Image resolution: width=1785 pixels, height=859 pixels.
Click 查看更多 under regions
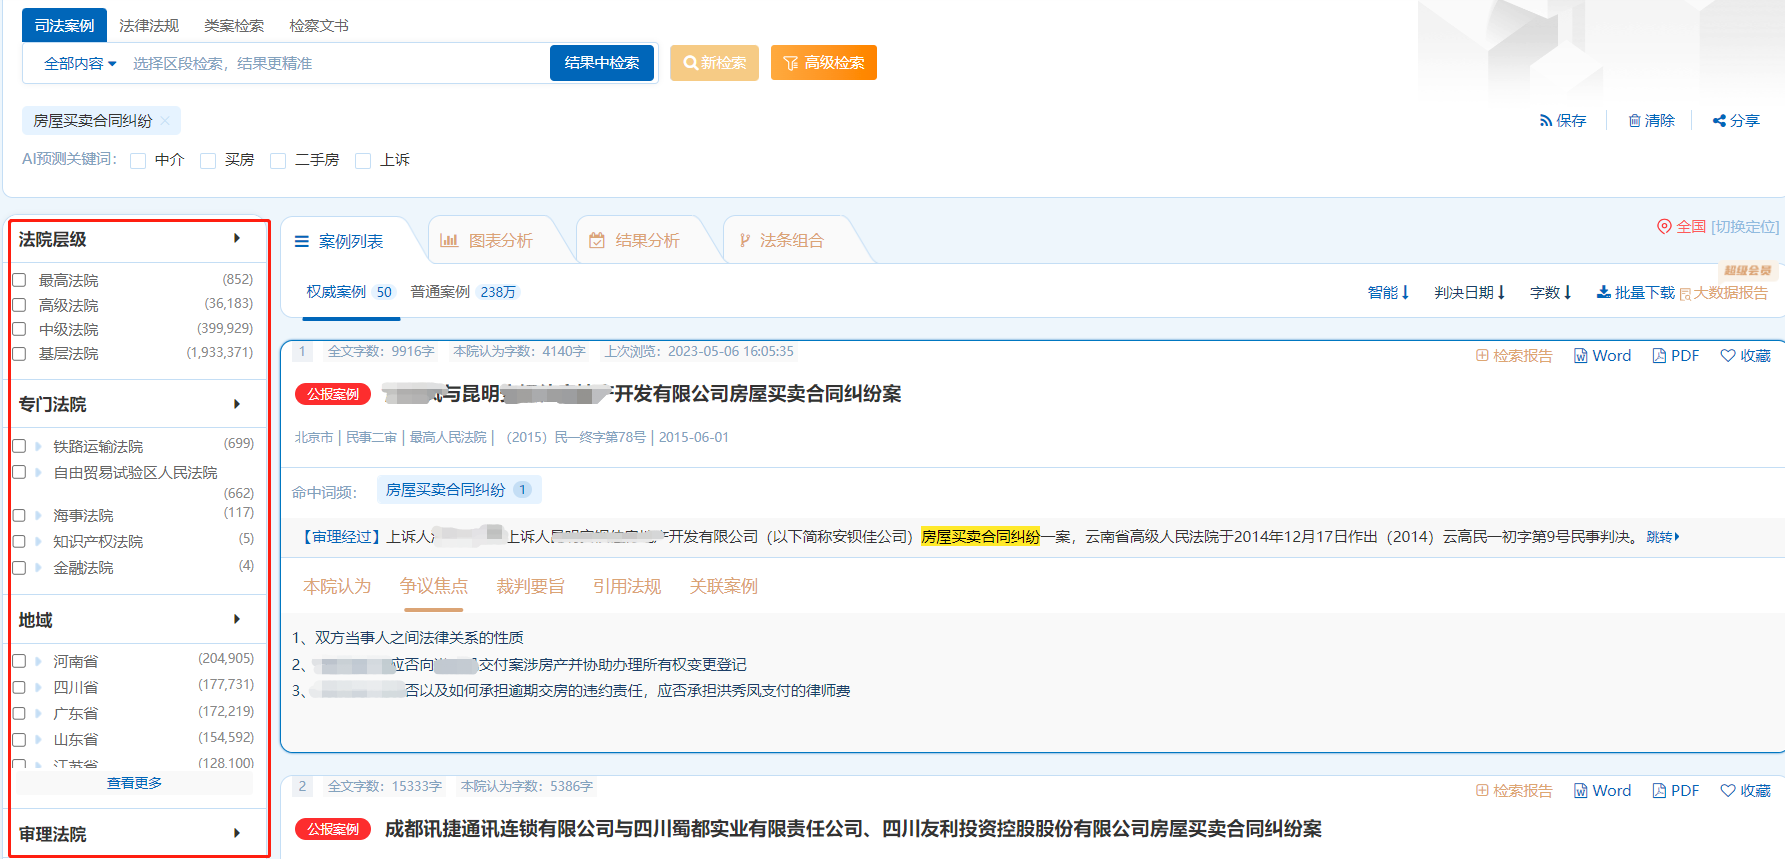pyautogui.click(x=134, y=783)
